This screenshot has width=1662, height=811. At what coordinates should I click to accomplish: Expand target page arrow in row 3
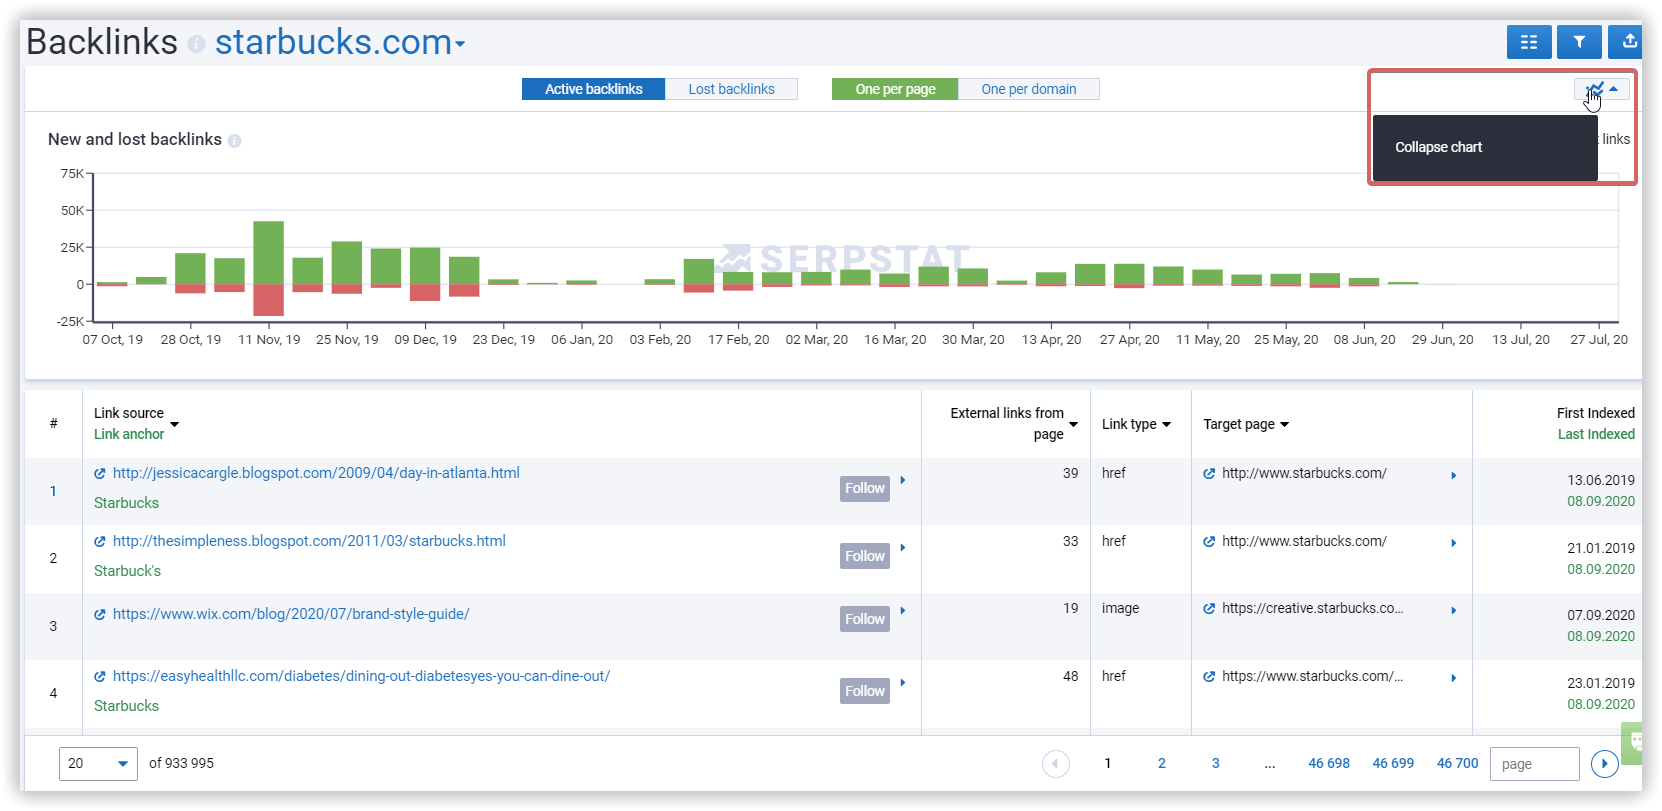point(1454,611)
